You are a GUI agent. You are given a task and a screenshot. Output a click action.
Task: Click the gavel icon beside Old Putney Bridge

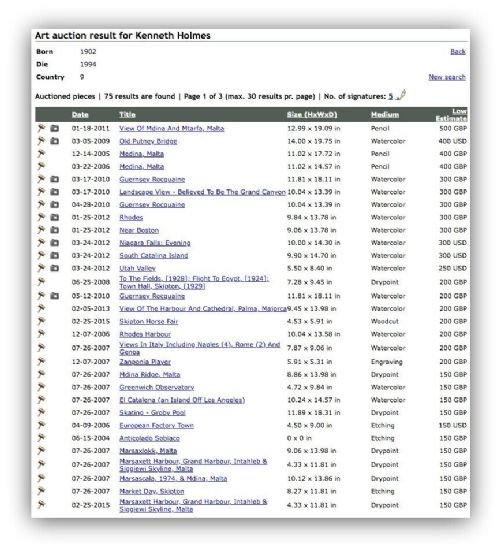41,141
